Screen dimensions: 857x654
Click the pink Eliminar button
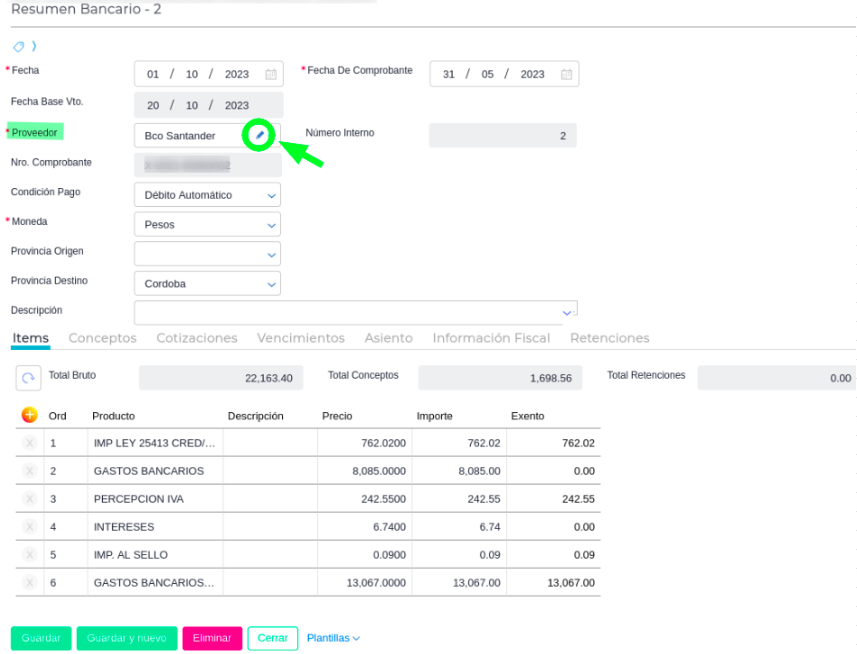tap(212, 638)
